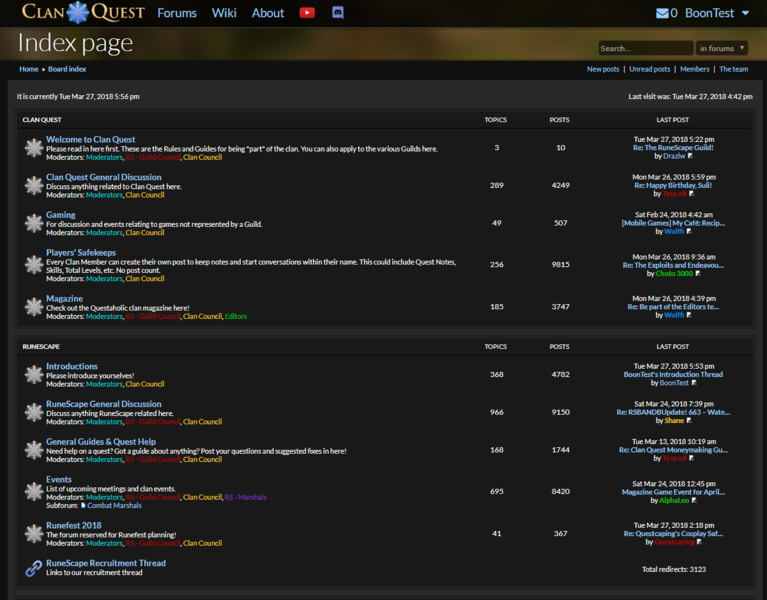Screen dimensions: 767x600
Task: Open the Magazine forum link
Action: [65, 298]
